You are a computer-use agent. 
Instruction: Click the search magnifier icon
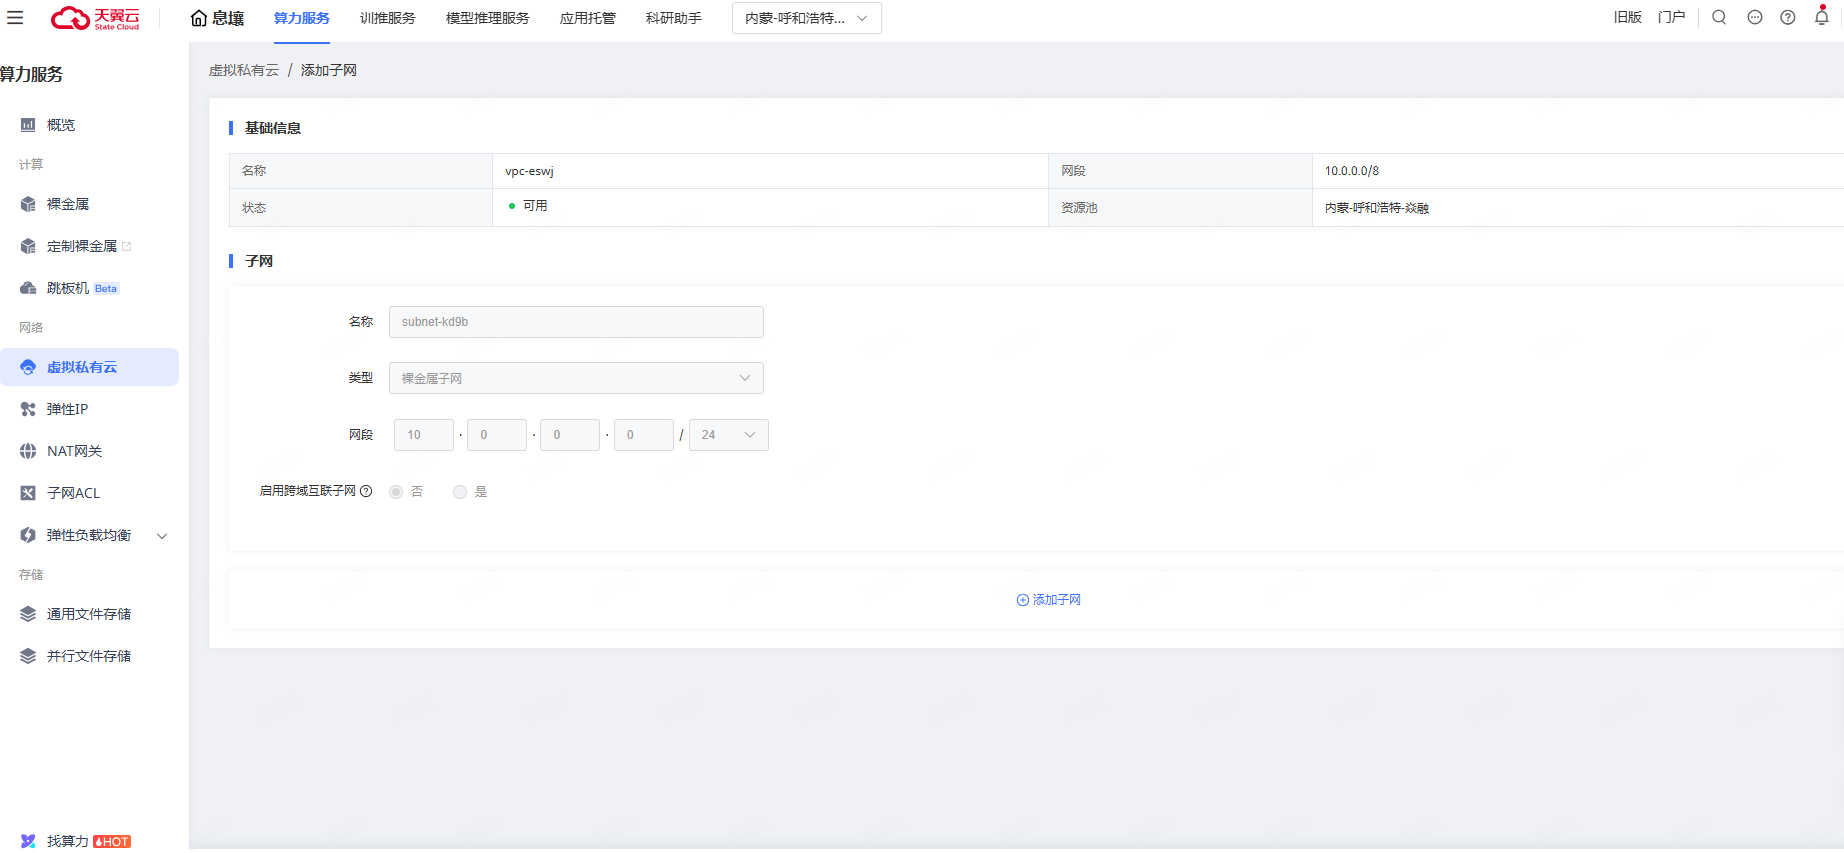[1719, 17]
